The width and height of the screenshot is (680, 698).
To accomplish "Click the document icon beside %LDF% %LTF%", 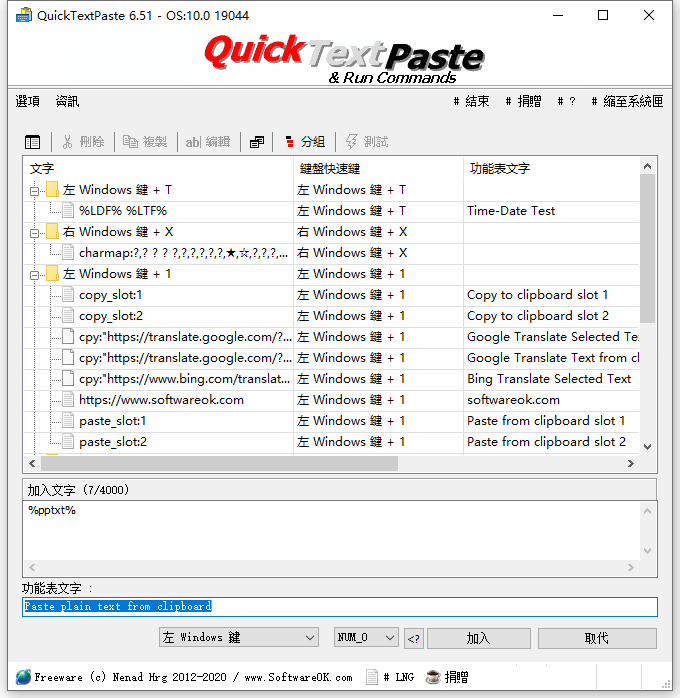I will coord(68,211).
